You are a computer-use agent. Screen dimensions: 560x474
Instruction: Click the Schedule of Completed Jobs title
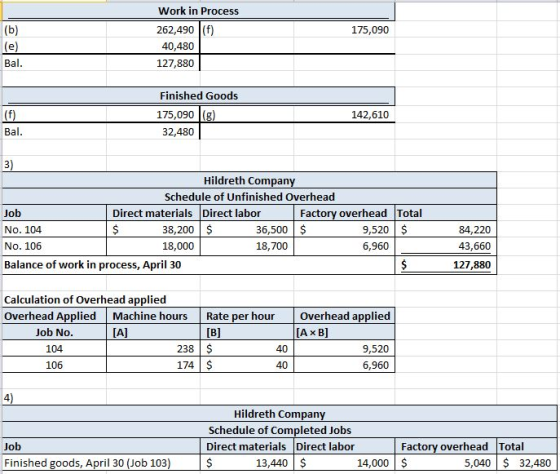[280, 430]
